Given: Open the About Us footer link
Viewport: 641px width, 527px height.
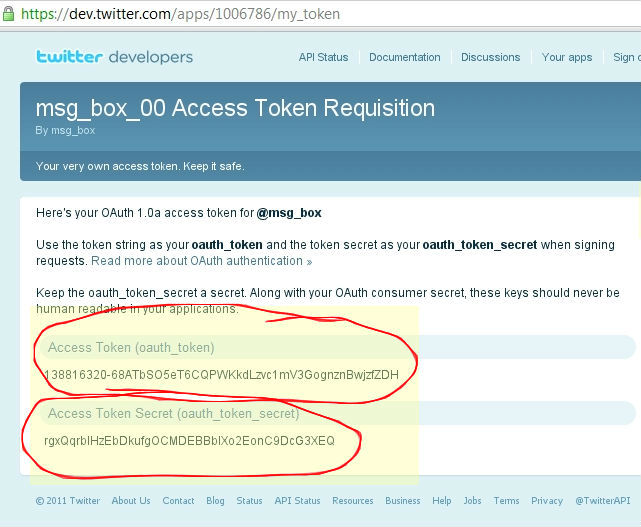Looking at the screenshot, I should [131, 500].
